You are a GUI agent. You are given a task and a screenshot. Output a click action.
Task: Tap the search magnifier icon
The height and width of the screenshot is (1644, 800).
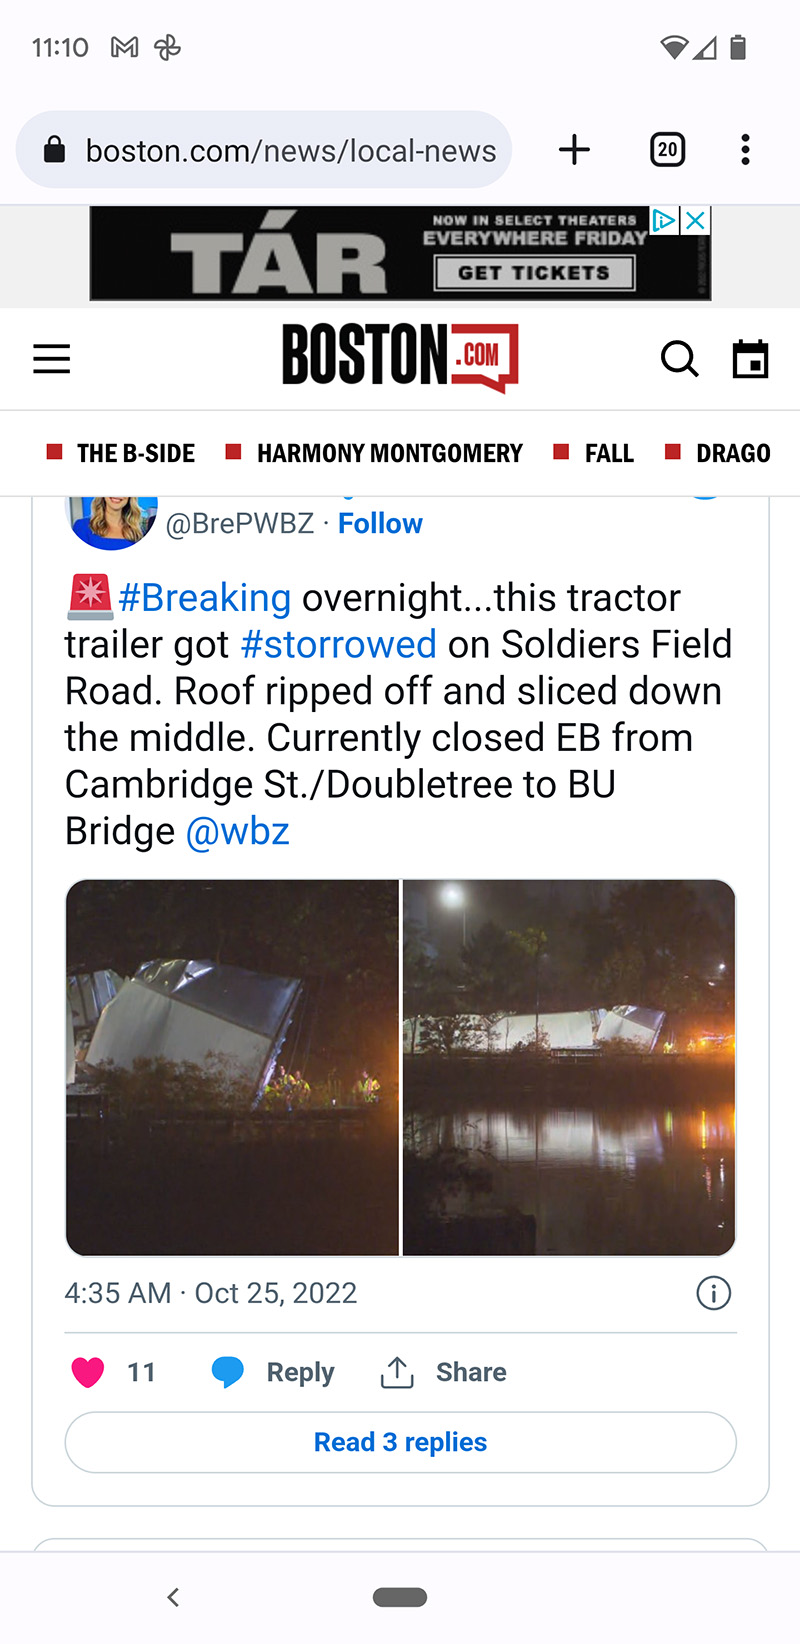click(x=679, y=358)
